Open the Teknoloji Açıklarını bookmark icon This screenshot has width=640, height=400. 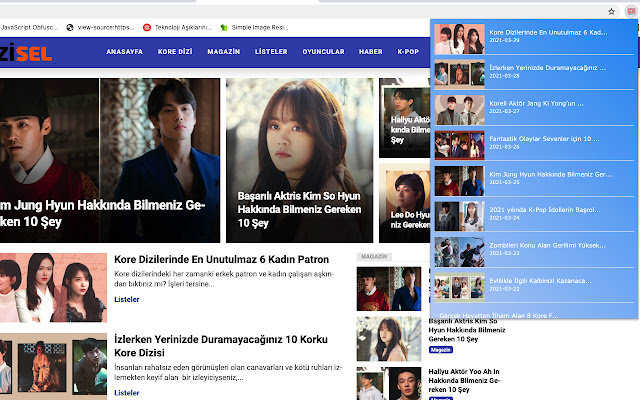click(147, 27)
